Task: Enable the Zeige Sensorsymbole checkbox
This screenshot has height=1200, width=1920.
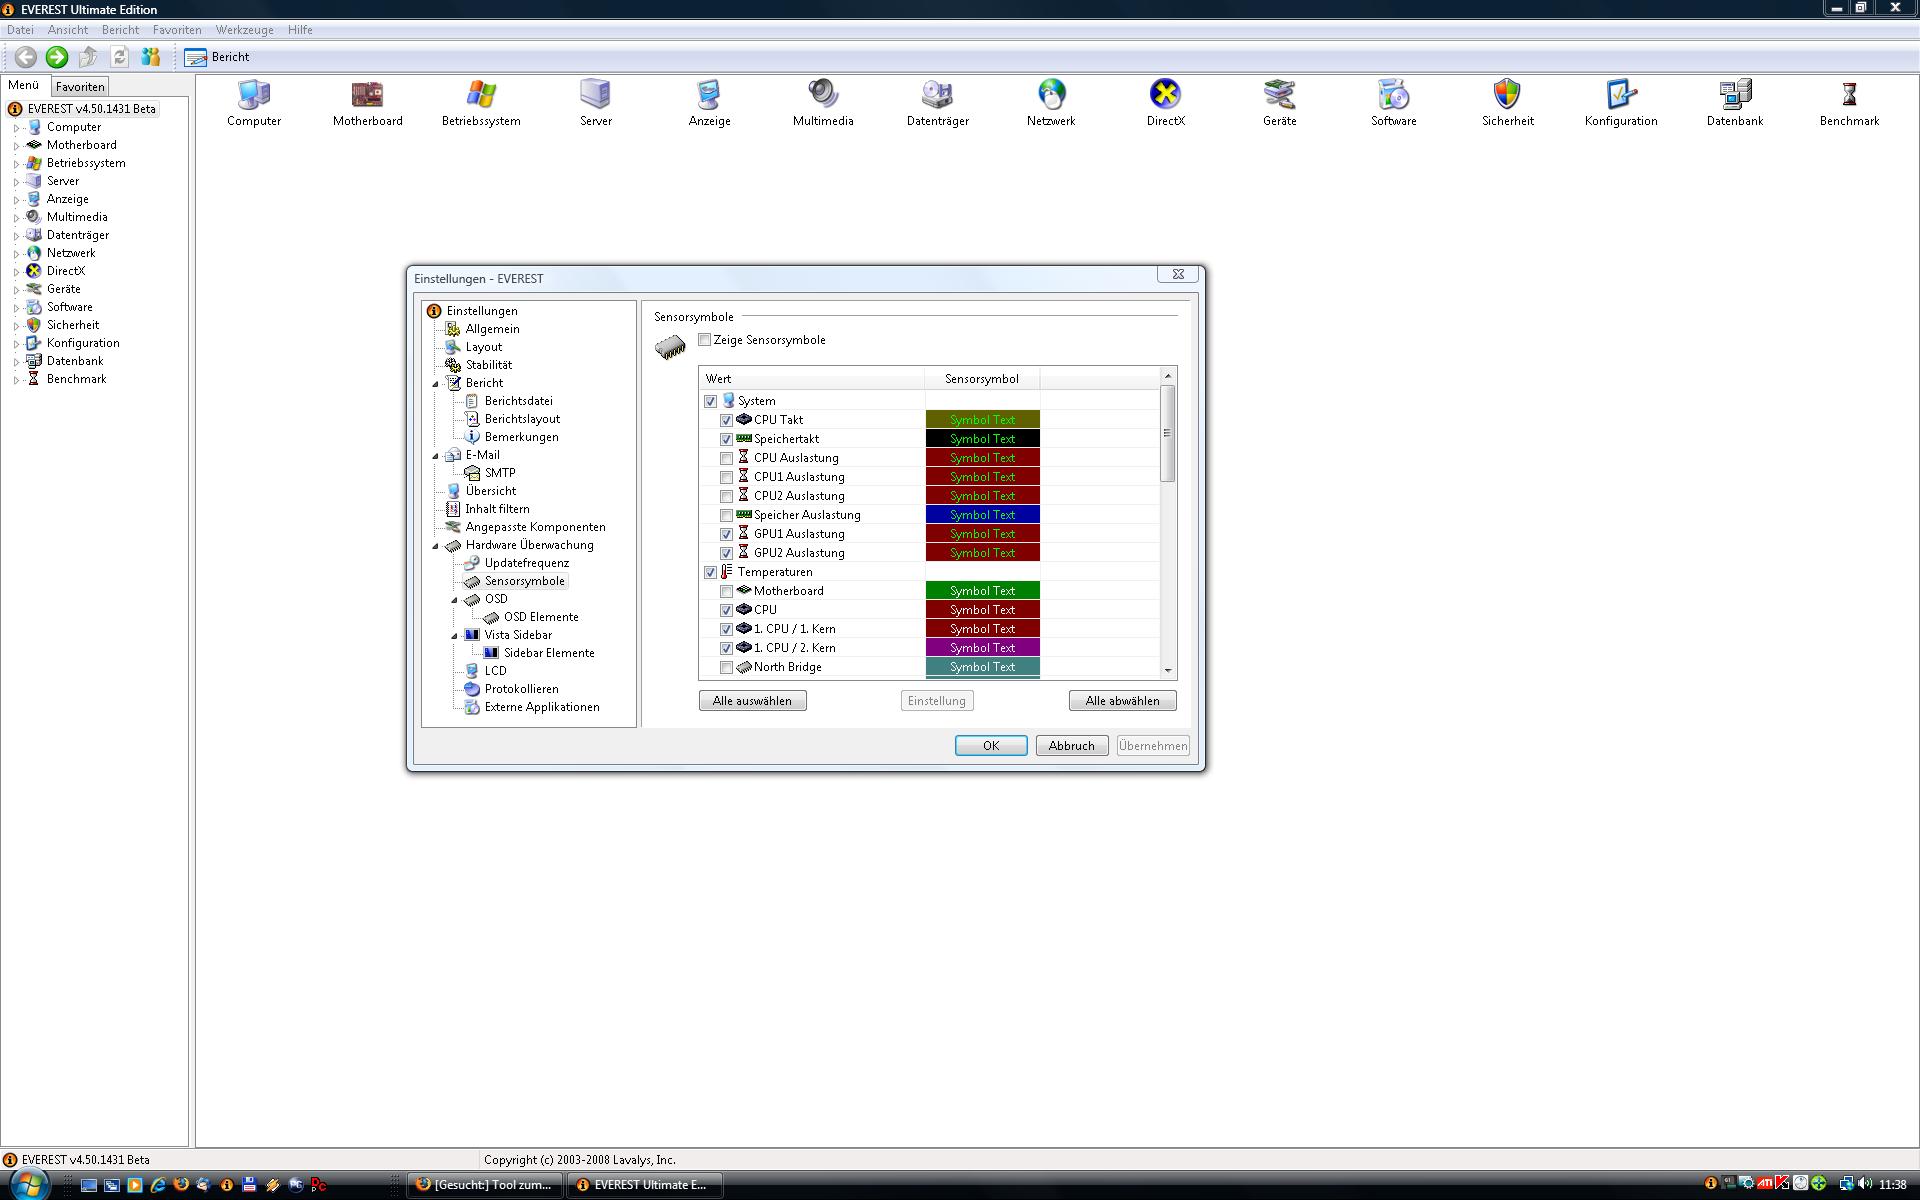Action: 705,340
